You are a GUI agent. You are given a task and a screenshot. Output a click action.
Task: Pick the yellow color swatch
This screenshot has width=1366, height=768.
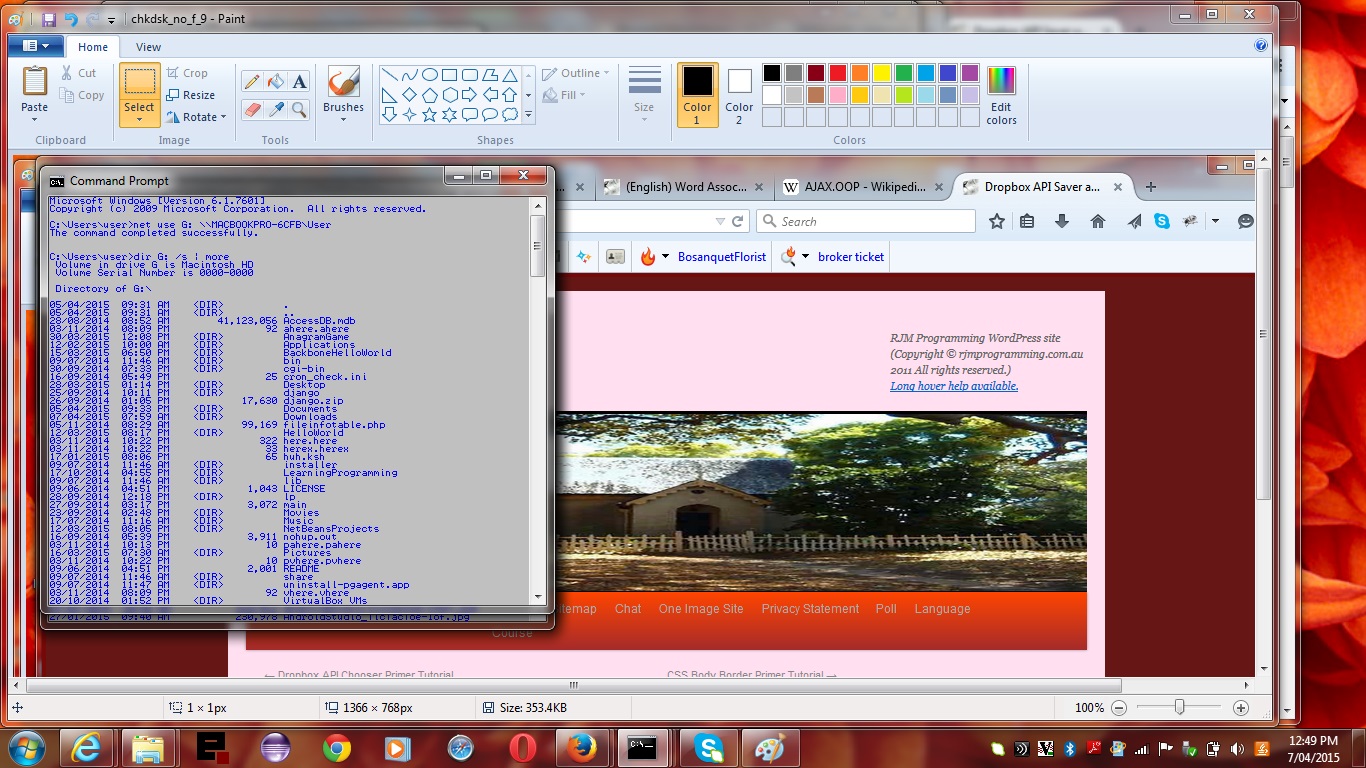coord(882,73)
